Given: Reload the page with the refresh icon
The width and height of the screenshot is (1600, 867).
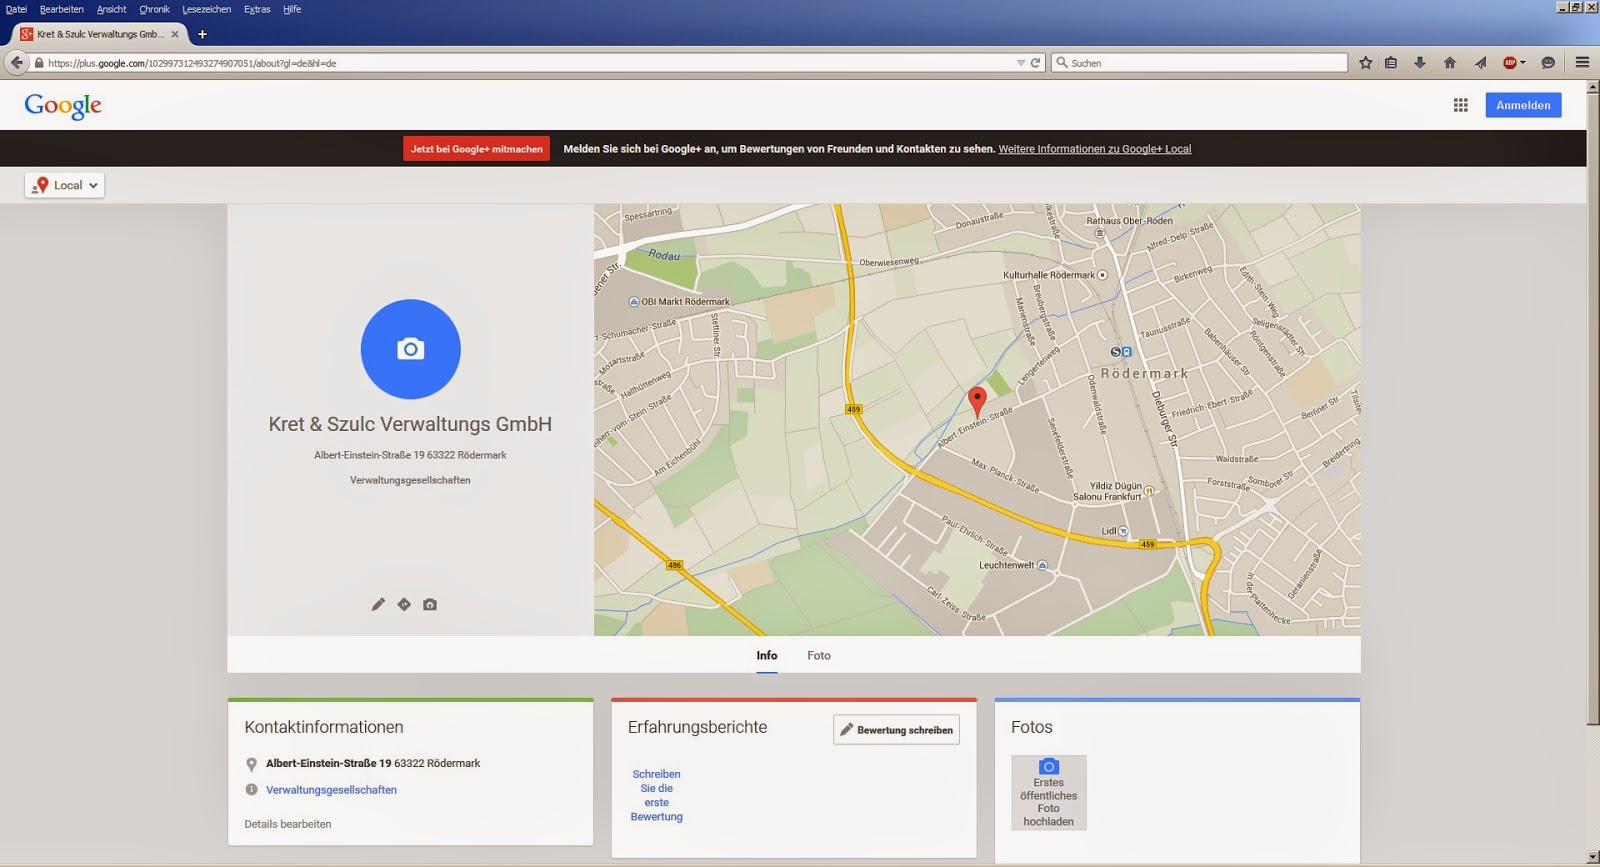Looking at the screenshot, I should 1036,62.
